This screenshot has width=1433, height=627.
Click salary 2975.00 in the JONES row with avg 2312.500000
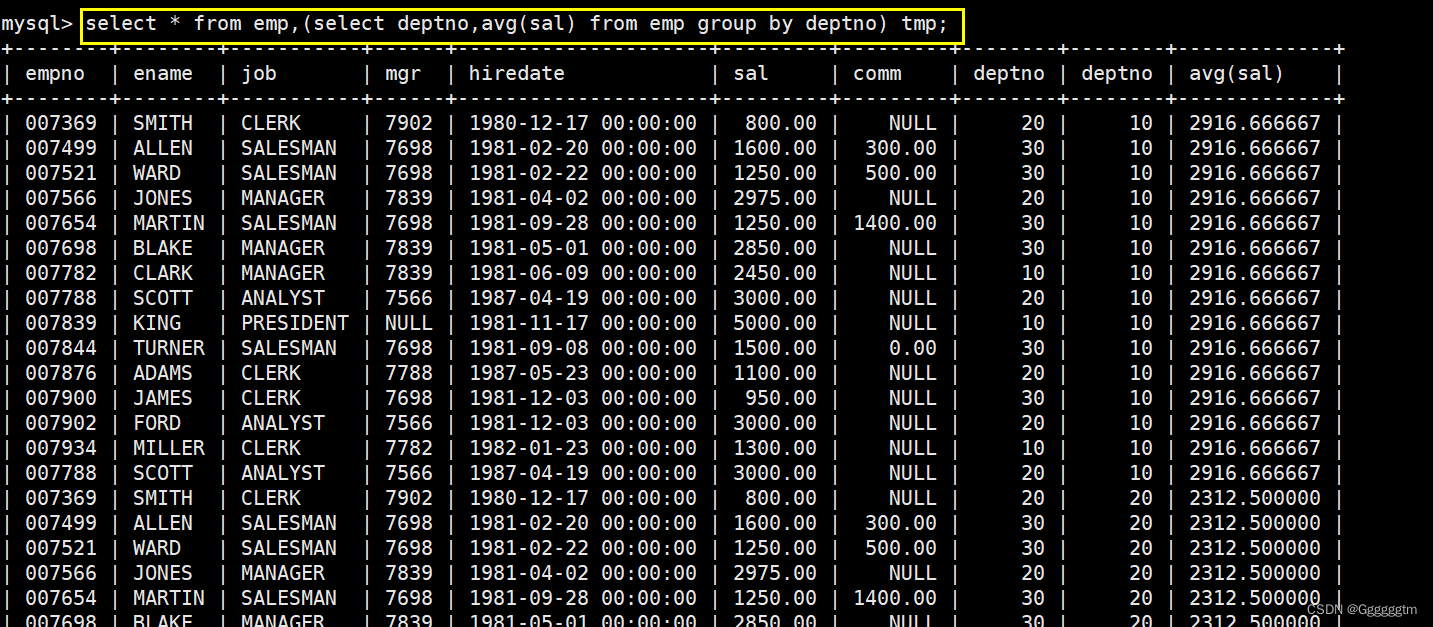pyautogui.click(x=775, y=573)
